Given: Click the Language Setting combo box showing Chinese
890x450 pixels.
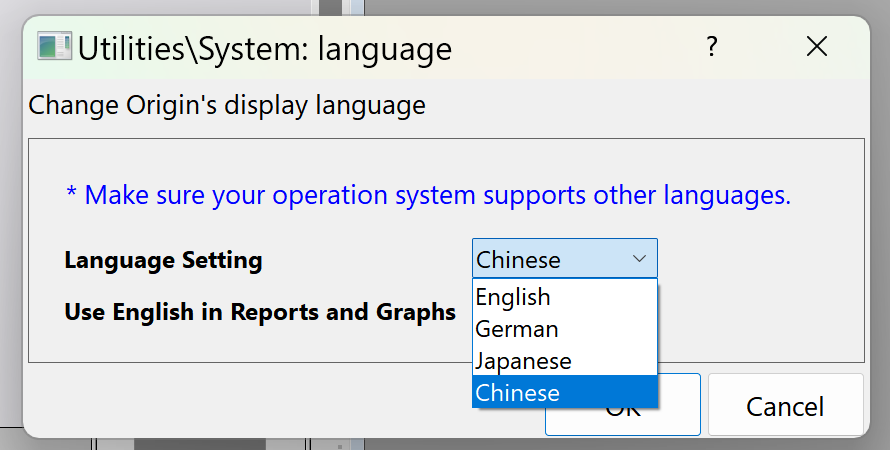Looking at the screenshot, I should coord(550,259).
